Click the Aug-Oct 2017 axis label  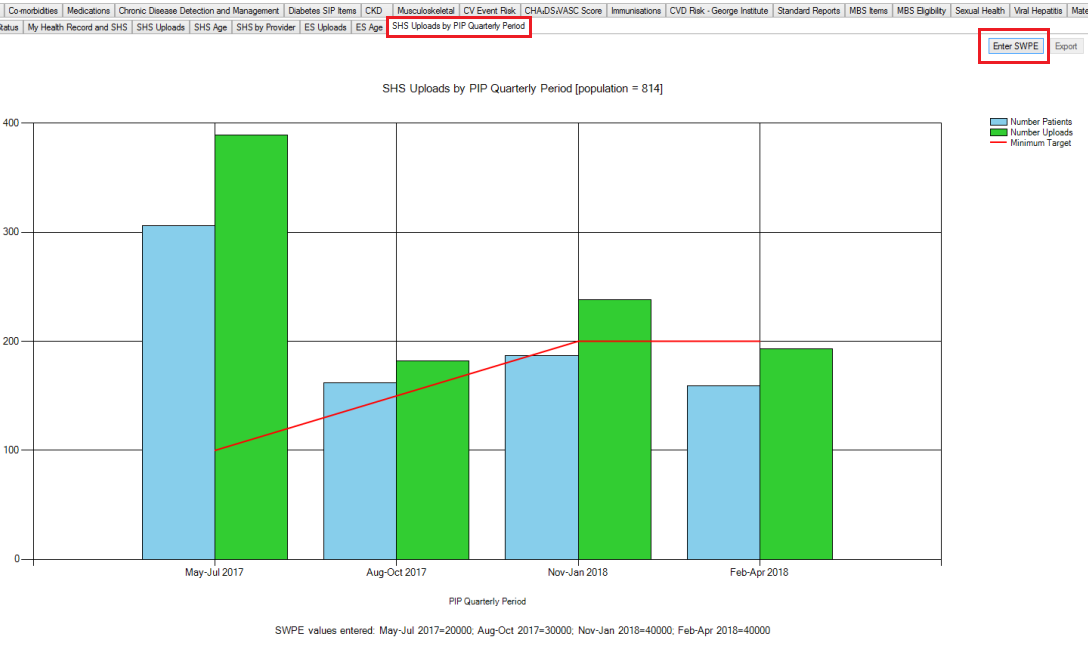point(396,572)
